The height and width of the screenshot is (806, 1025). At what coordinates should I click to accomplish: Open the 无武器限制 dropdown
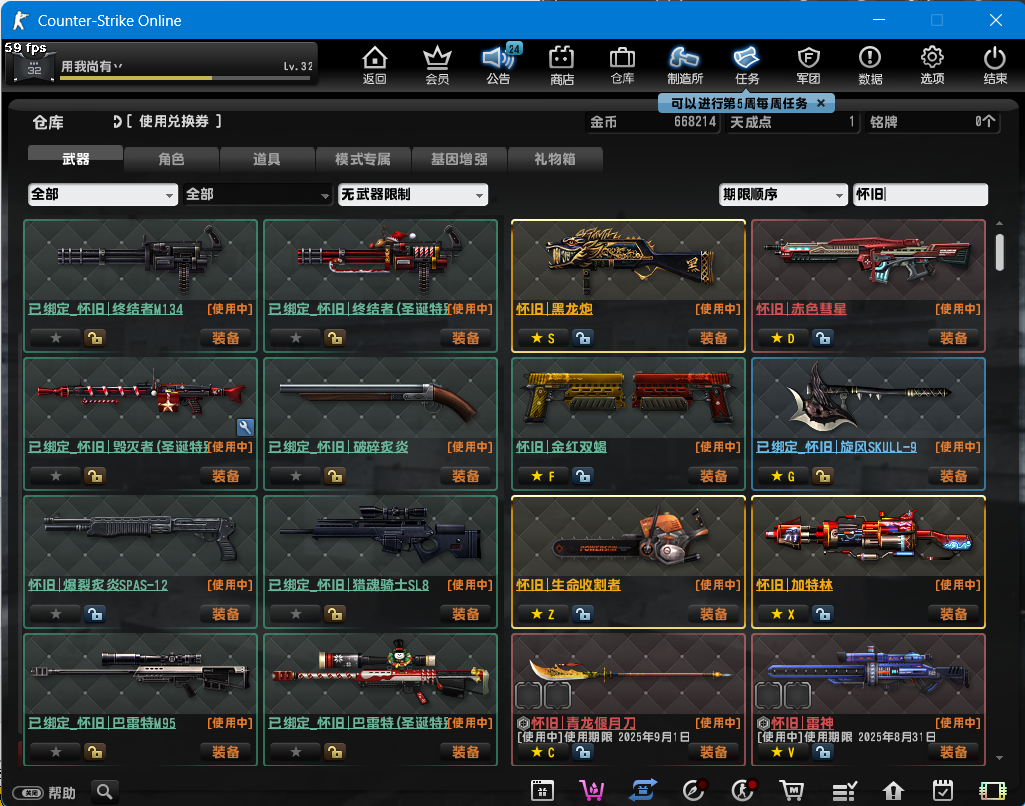click(412, 194)
